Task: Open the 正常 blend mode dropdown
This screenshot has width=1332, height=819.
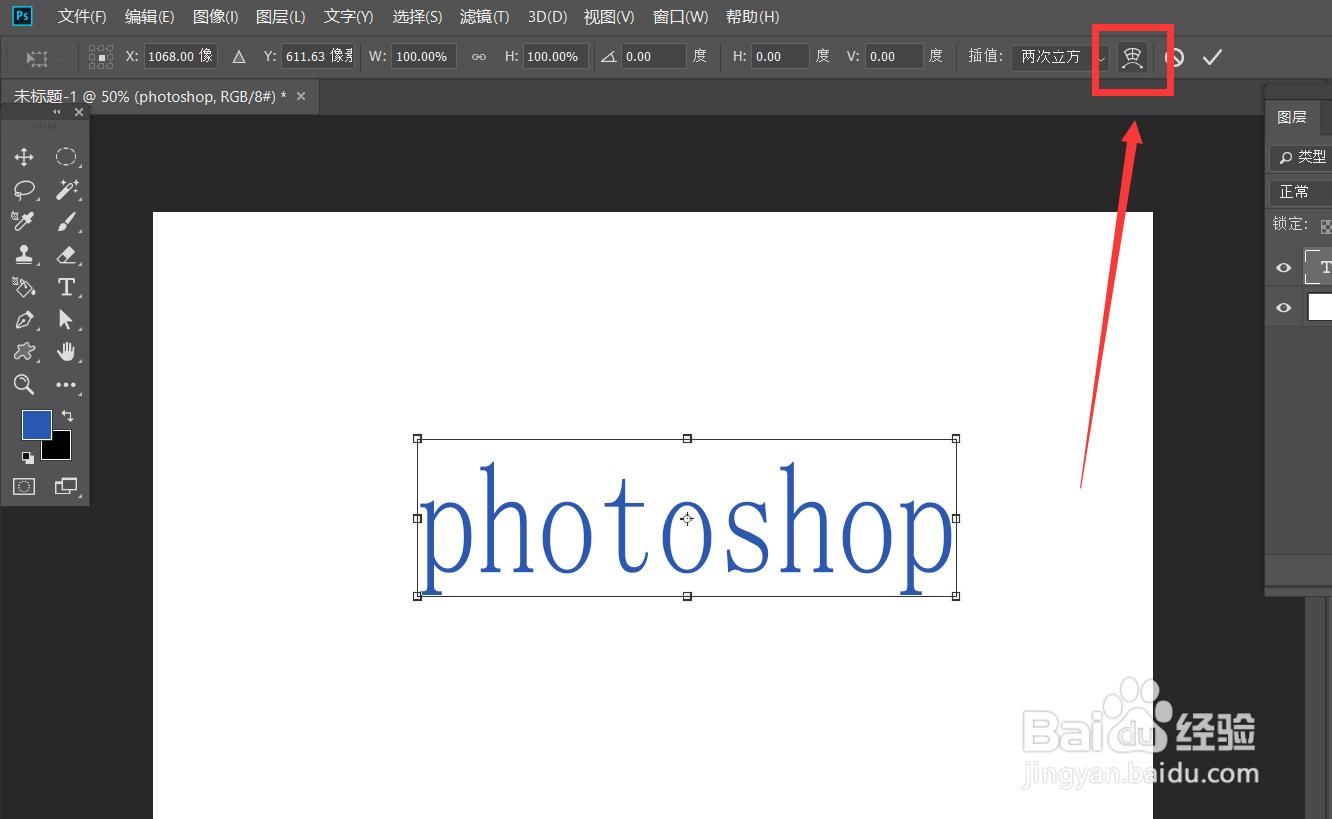Action: (x=1302, y=192)
